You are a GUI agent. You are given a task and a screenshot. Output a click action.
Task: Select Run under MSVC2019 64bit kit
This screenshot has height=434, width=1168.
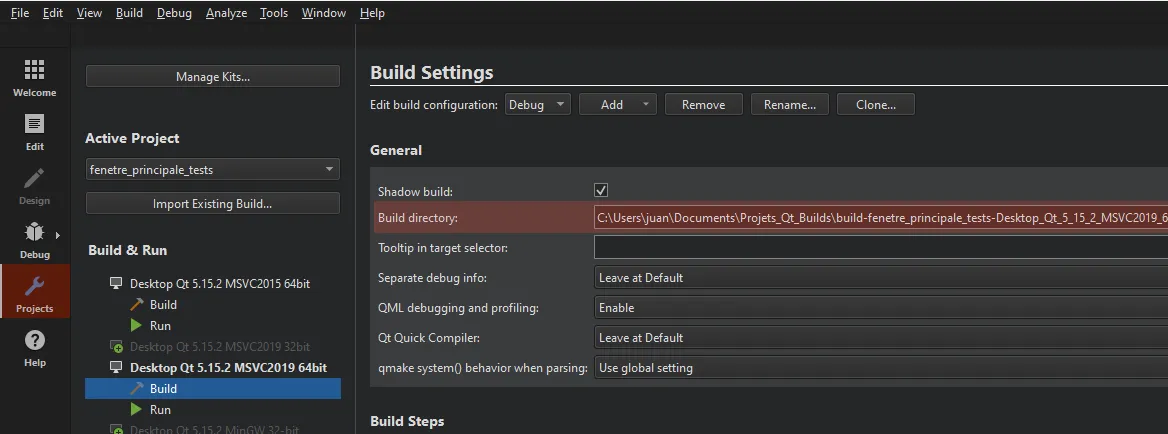tap(160, 410)
